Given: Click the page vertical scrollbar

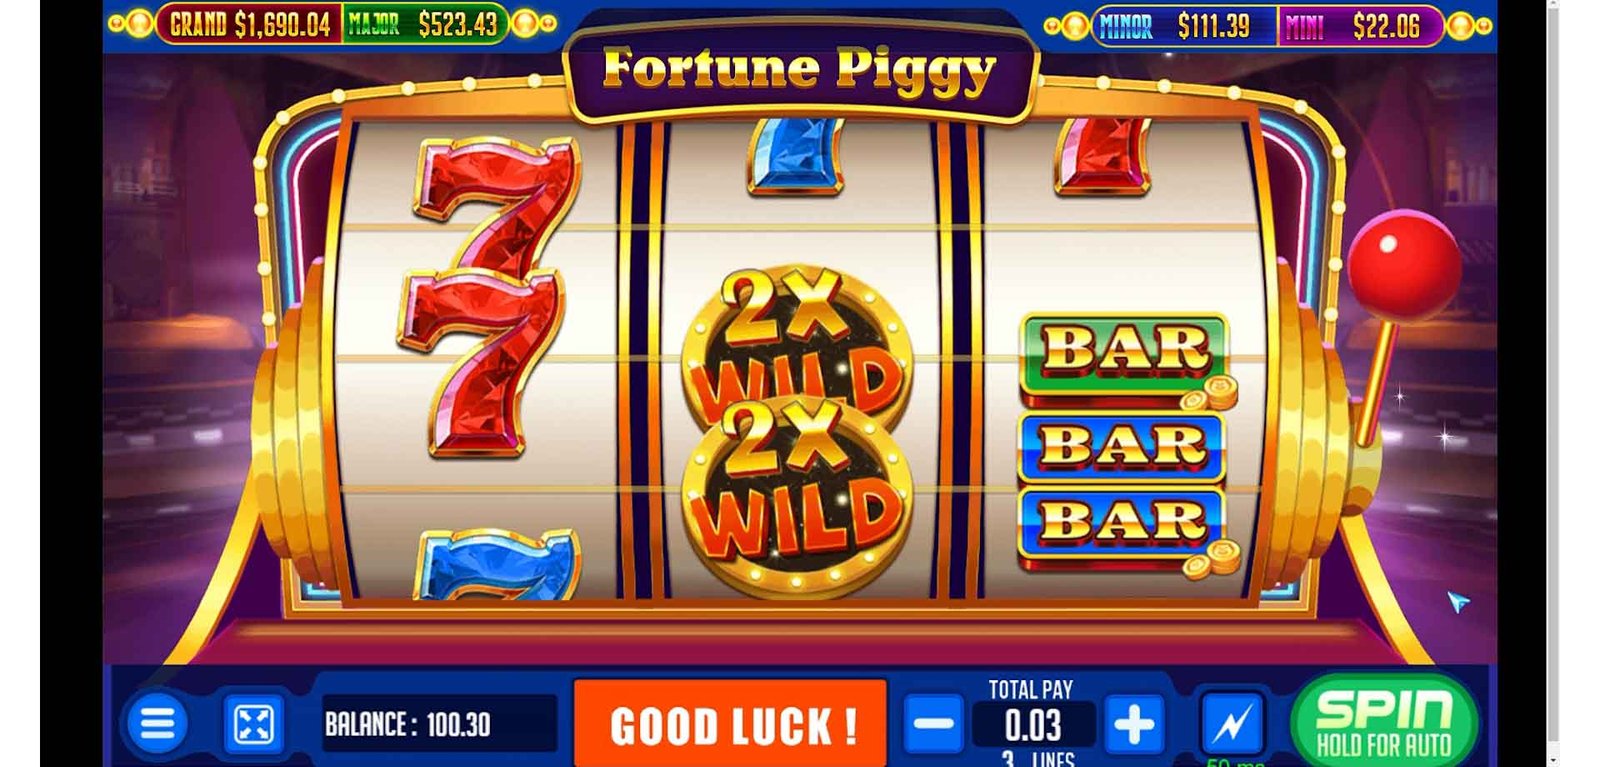Looking at the screenshot, I should point(1552,383).
